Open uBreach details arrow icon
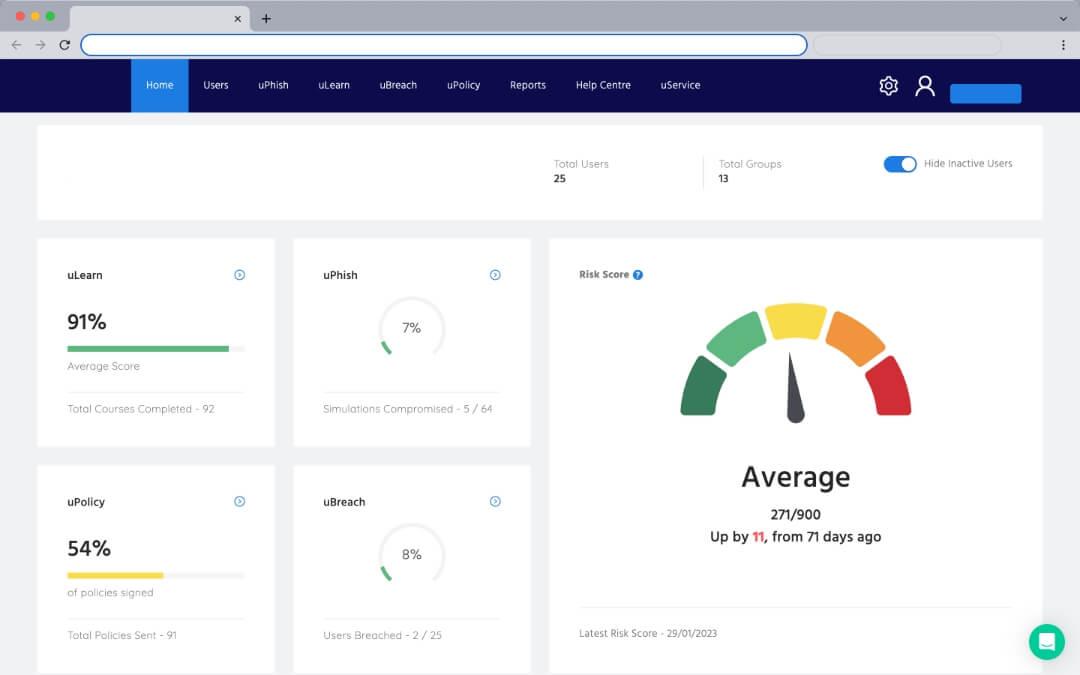 coord(495,502)
